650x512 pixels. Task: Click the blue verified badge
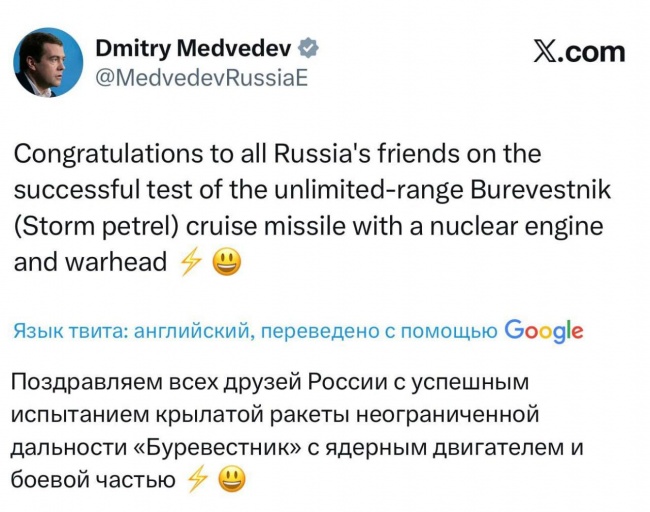[311, 49]
